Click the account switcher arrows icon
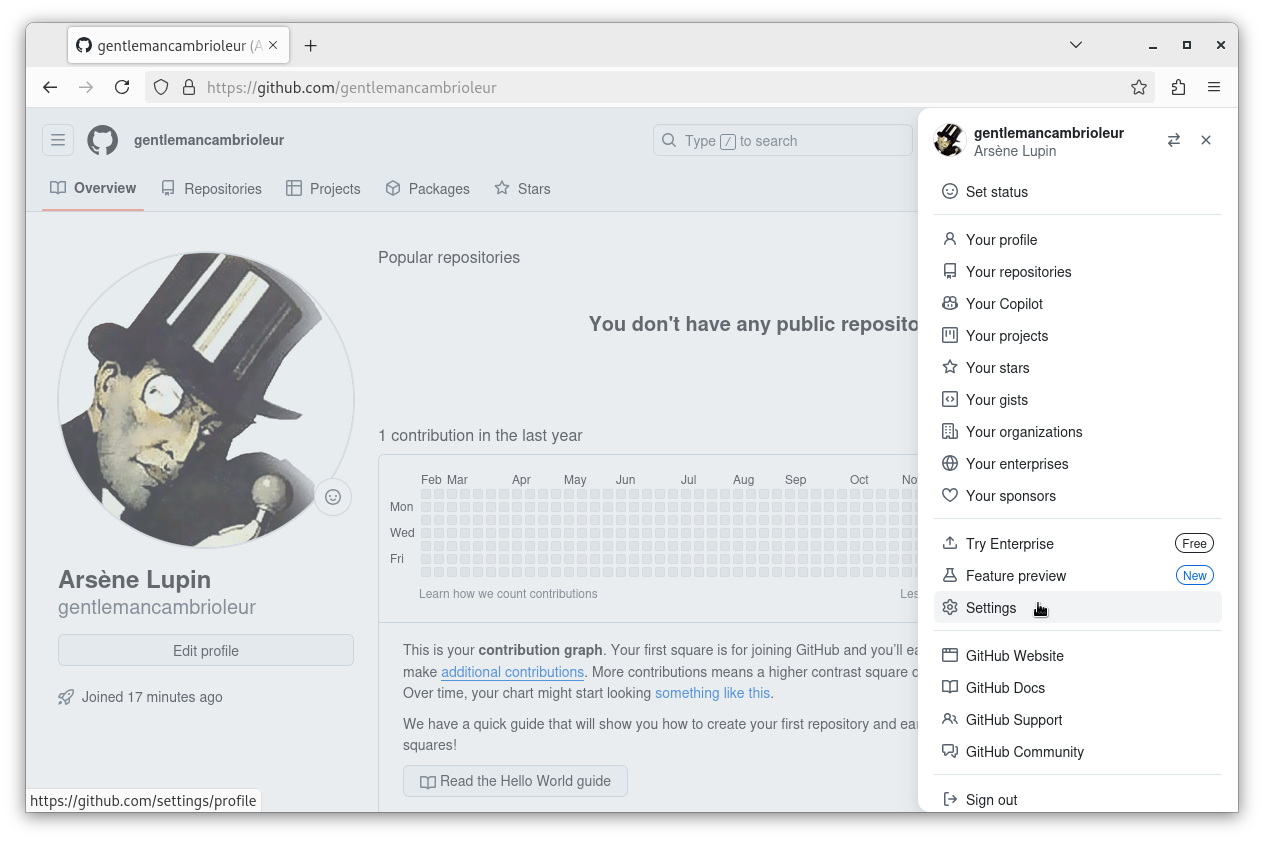This screenshot has height=841, width=1264. [x=1174, y=141]
